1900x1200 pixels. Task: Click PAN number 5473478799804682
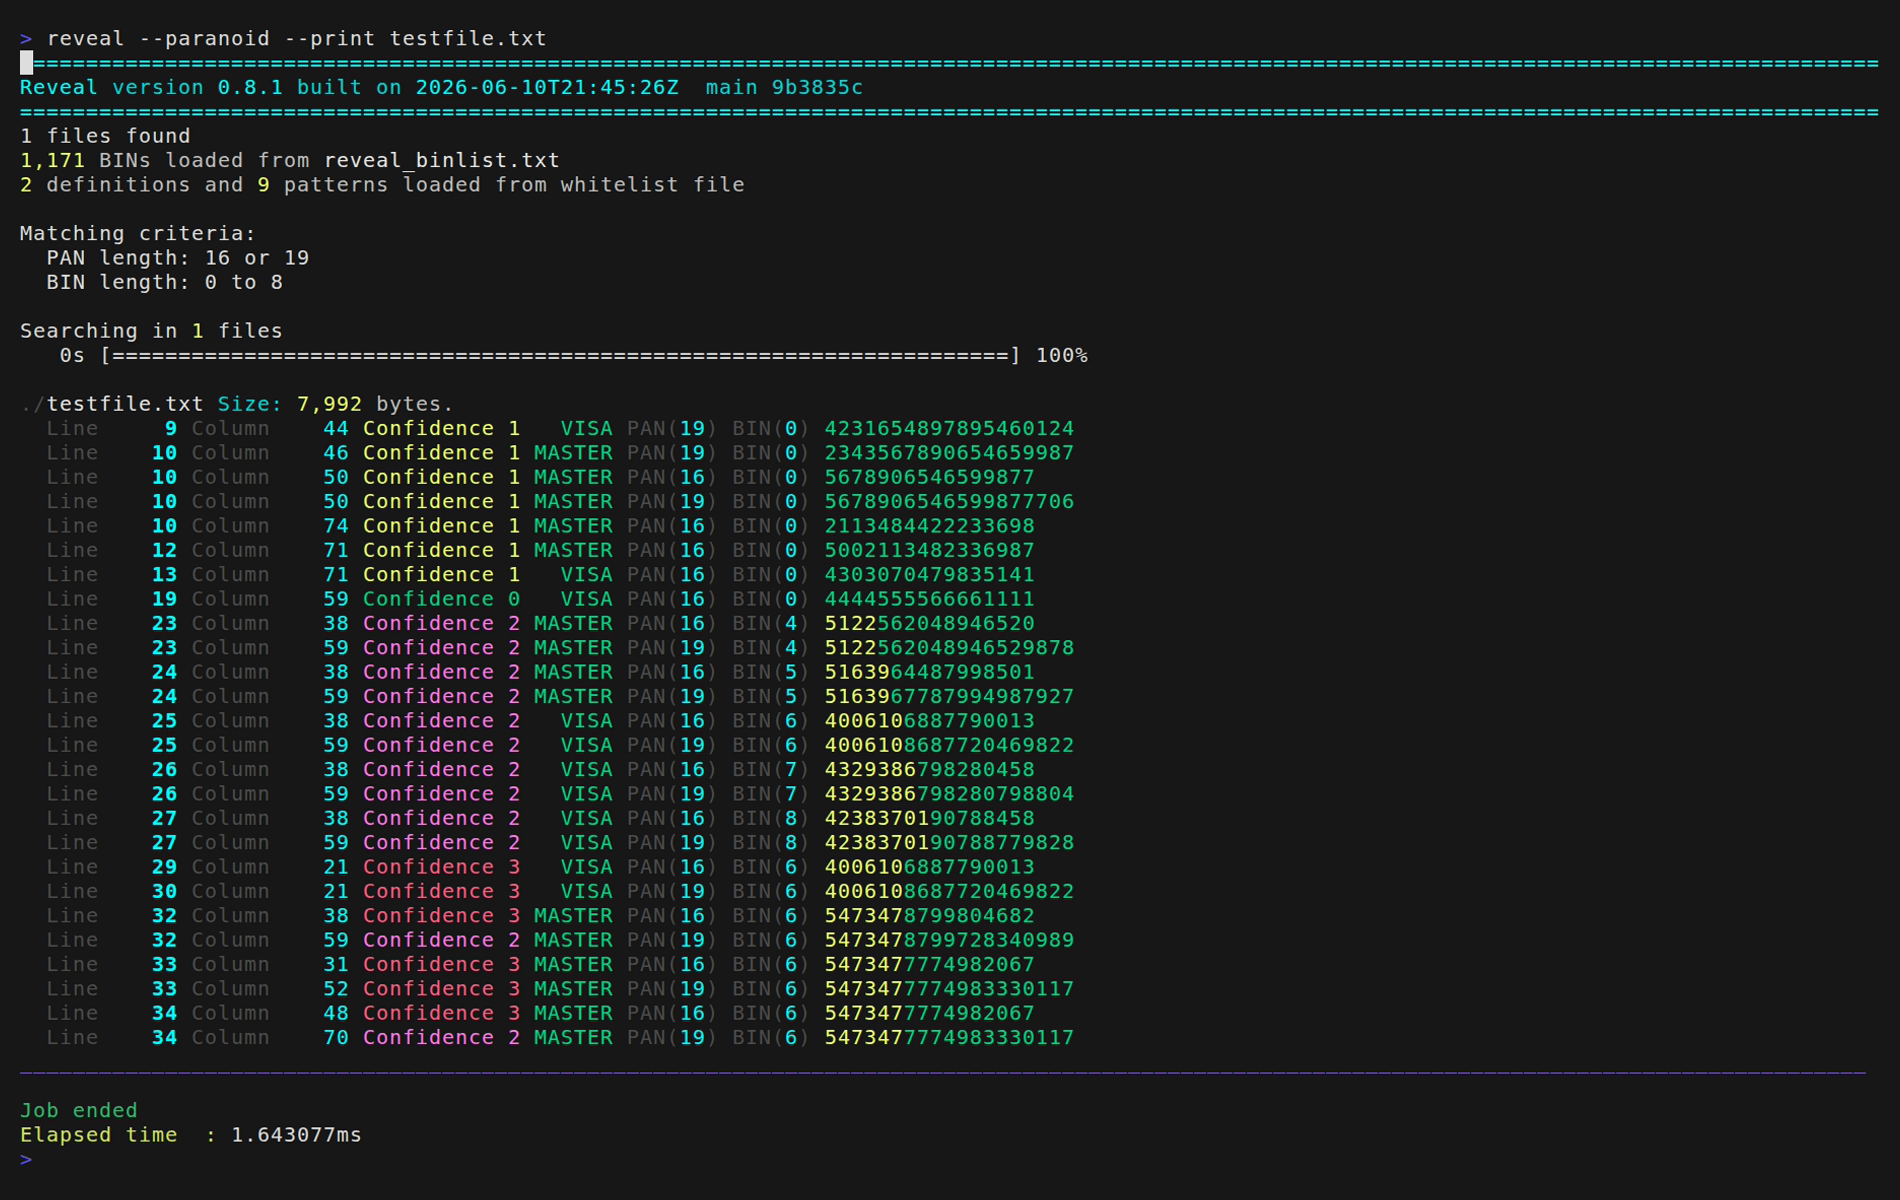coord(929,916)
